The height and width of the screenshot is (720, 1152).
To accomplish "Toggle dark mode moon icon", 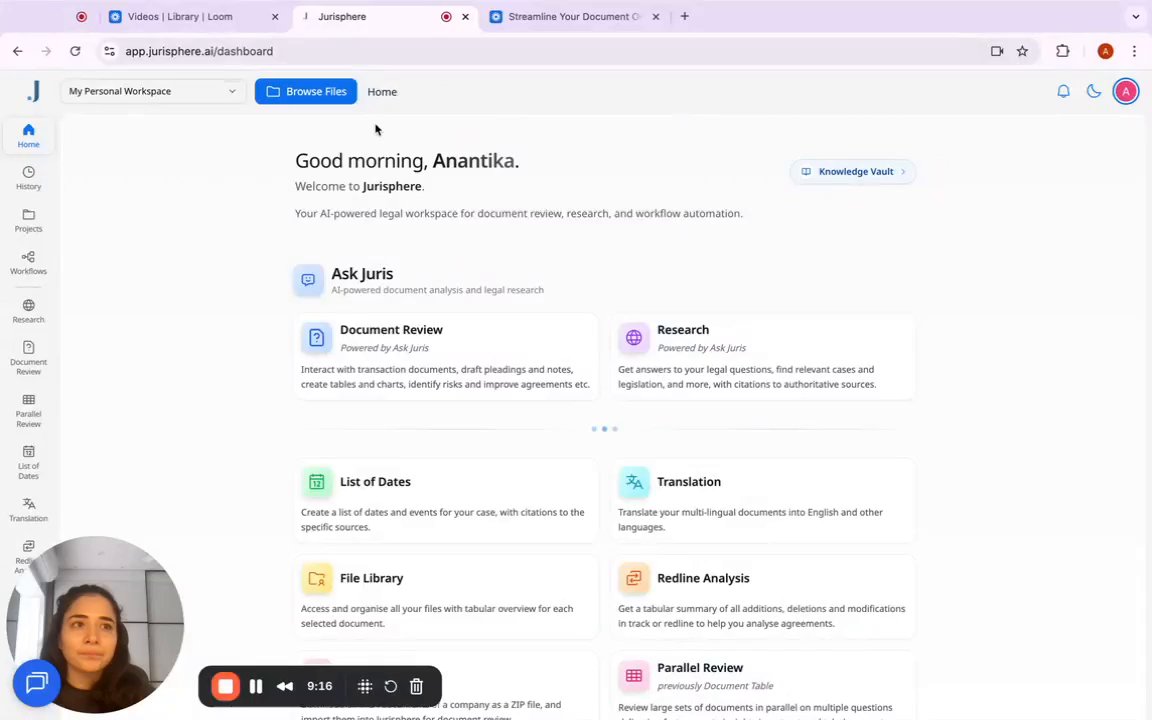I will pyautogui.click(x=1094, y=91).
